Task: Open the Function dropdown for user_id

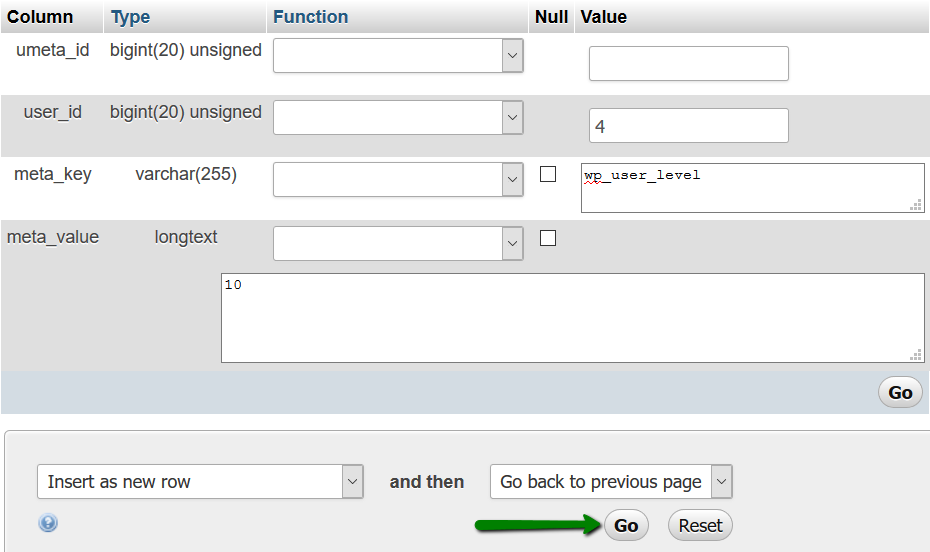Action: [398, 117]
